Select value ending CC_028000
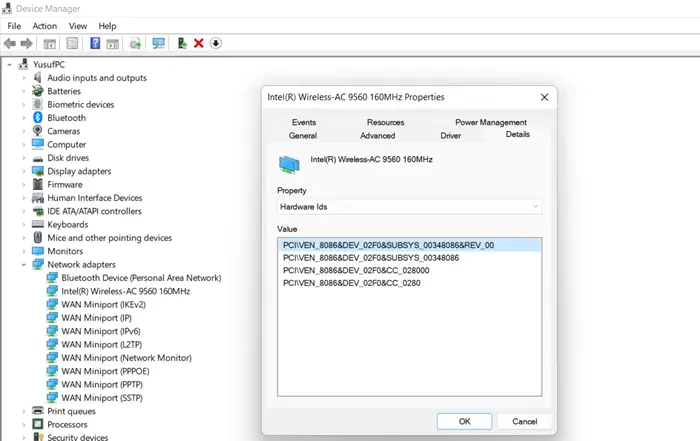700x441 pixels. (x=356, y=270)
